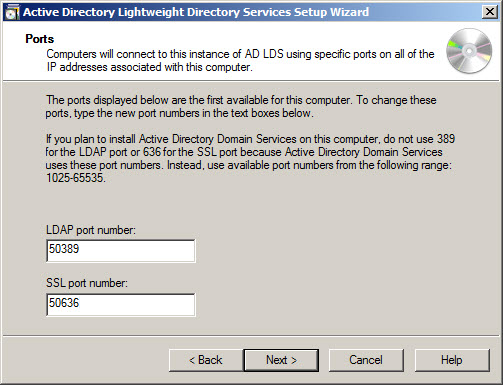Cancel the setup wizard
This screenshot has width=503, height=385.
(x=366, y=360)
